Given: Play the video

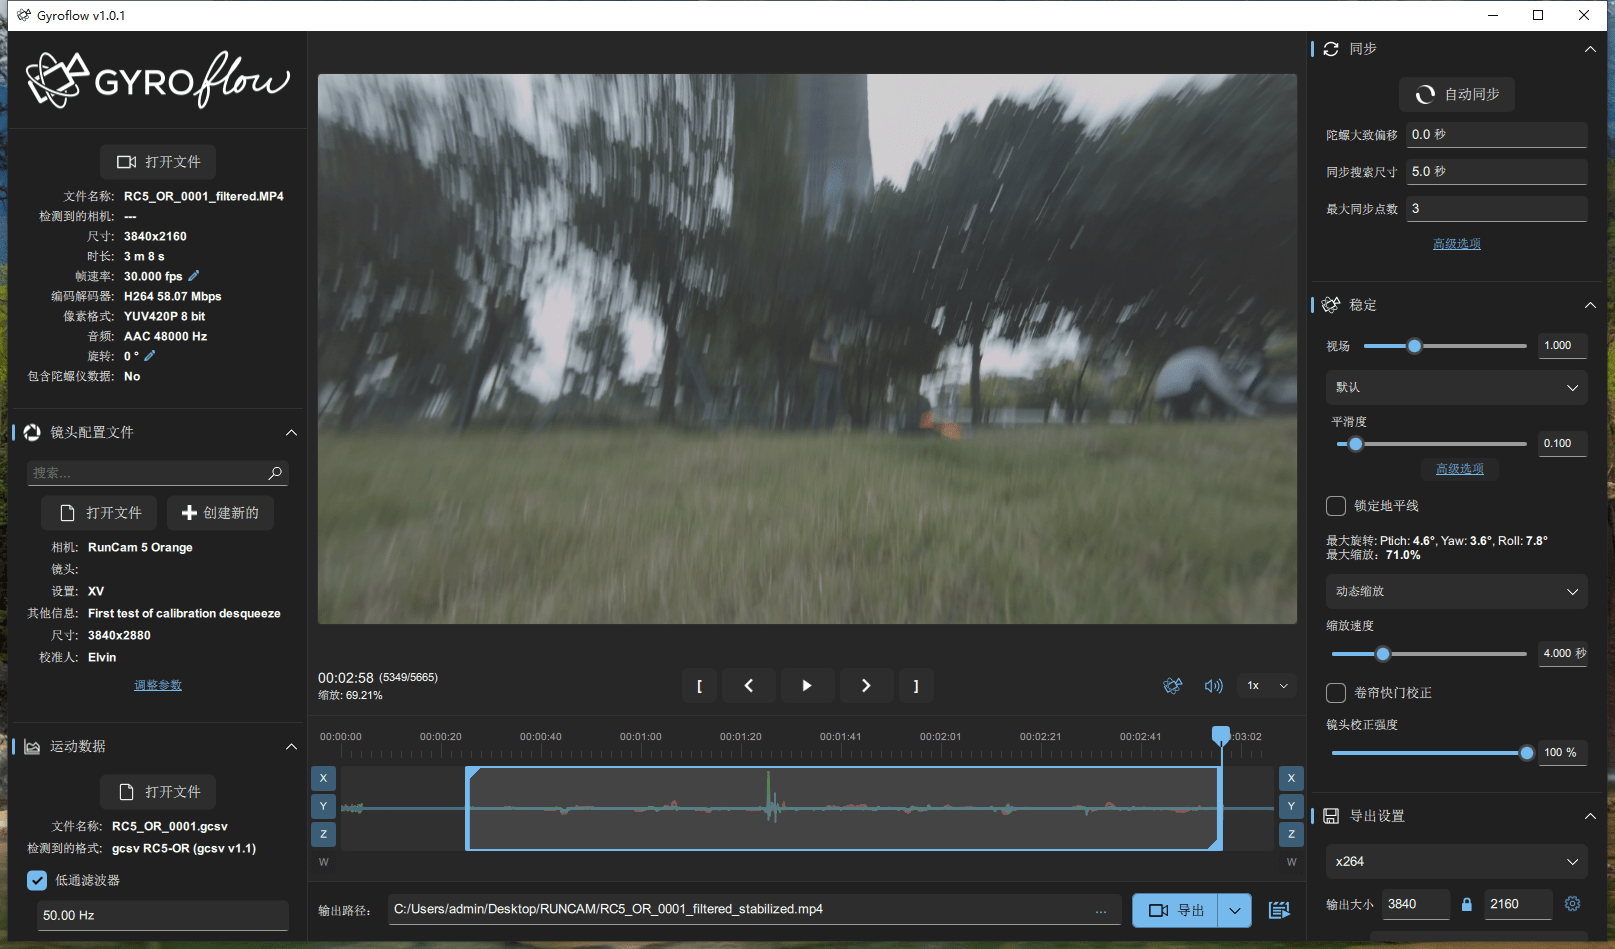Looking at the screenshot, I should [807, 686].
